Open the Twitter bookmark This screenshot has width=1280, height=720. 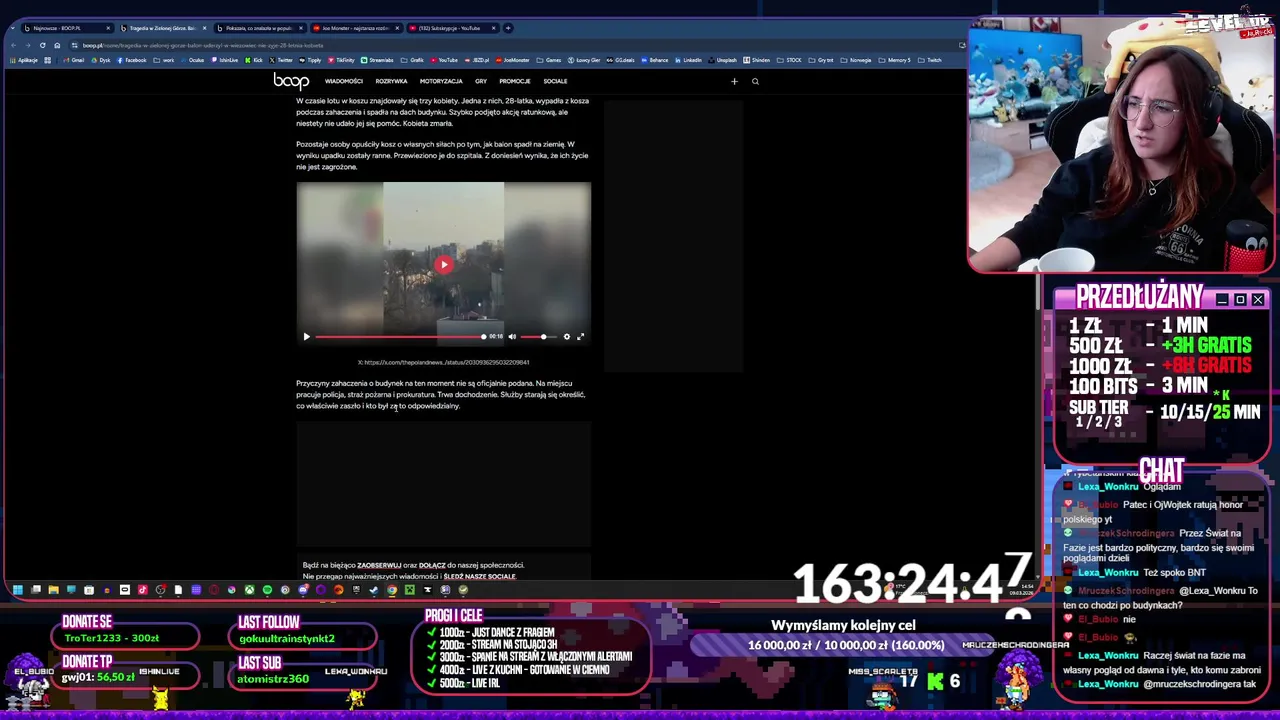[281, 60]
